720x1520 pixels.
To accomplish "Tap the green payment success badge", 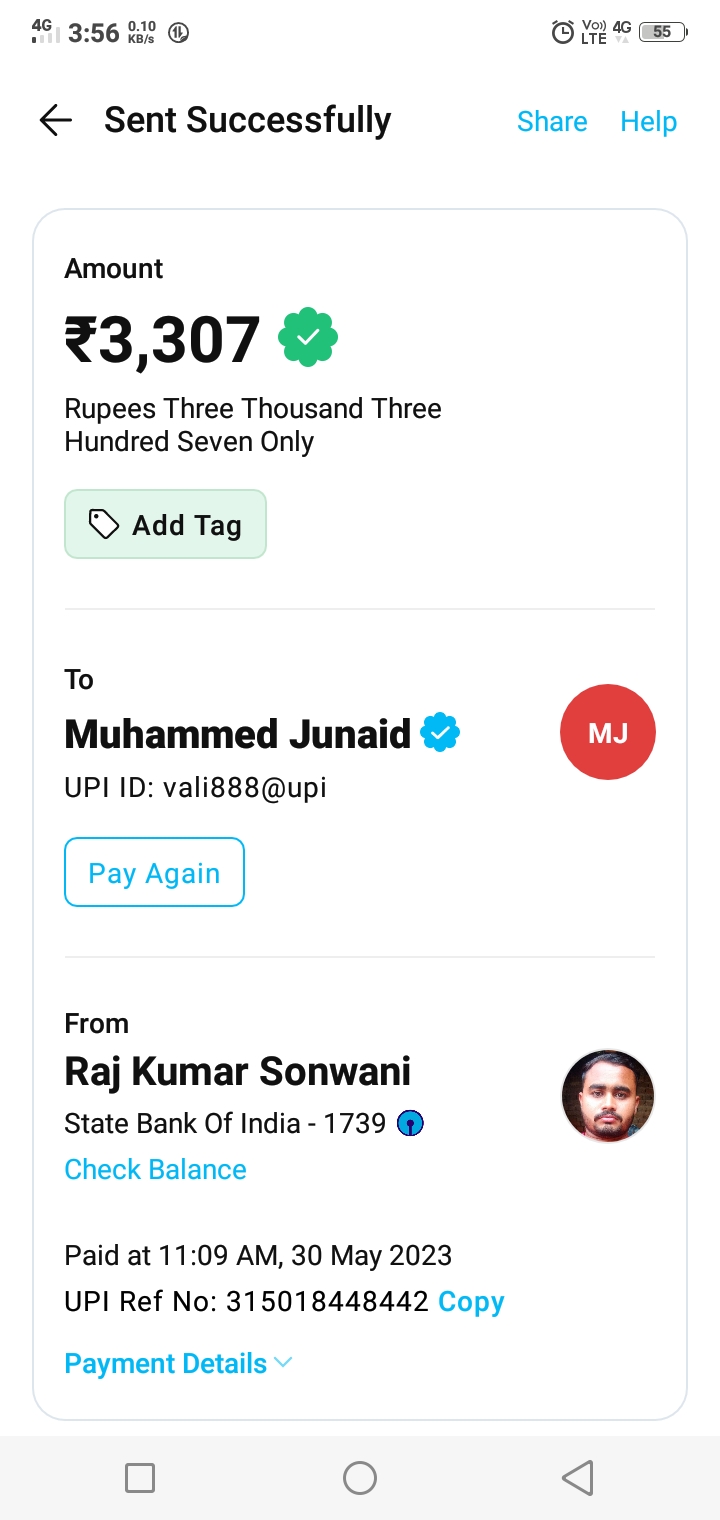I will click(x=308, y=339).
